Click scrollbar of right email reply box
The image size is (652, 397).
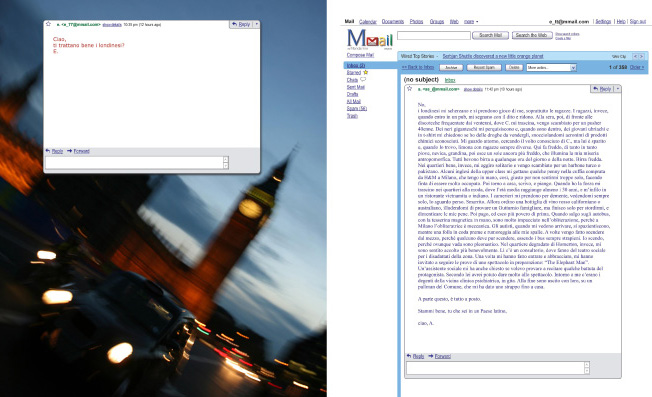(587, 368)
